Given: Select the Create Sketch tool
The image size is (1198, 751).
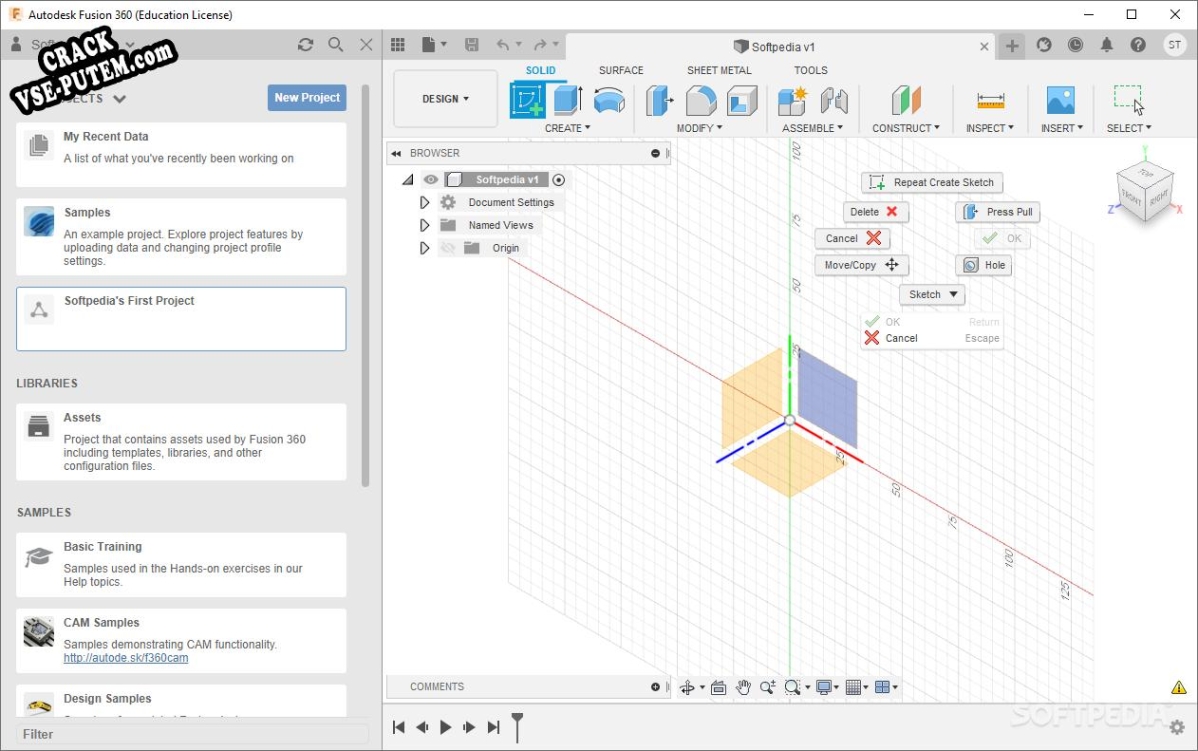Looking at the screenshot, I should click(x=527, y=100).
